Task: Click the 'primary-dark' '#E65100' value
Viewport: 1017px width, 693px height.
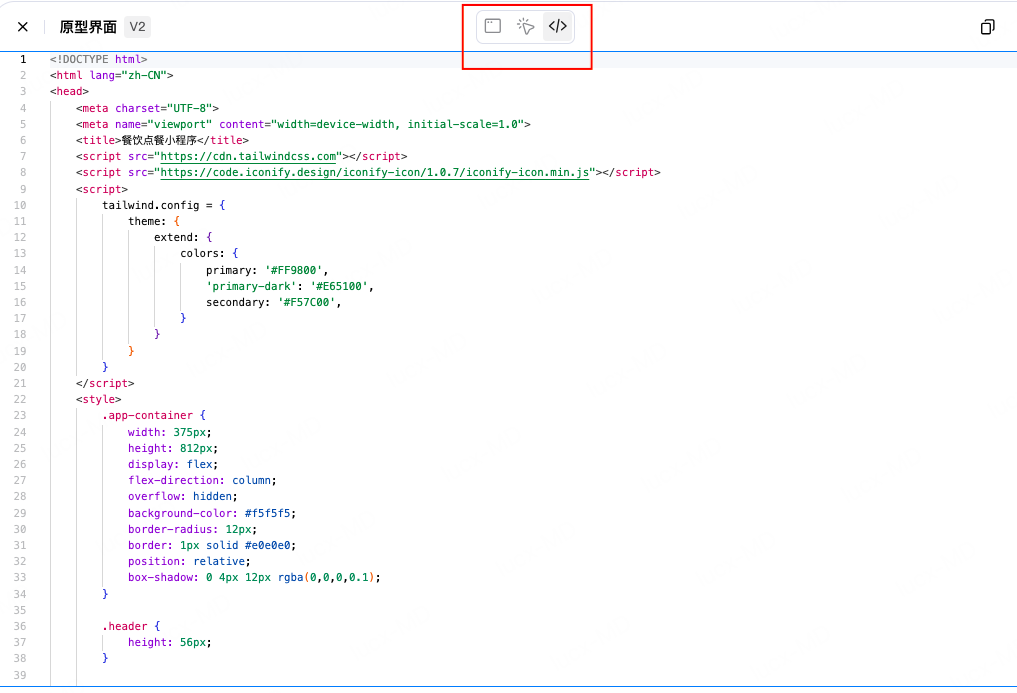Action: click(339, 286)
